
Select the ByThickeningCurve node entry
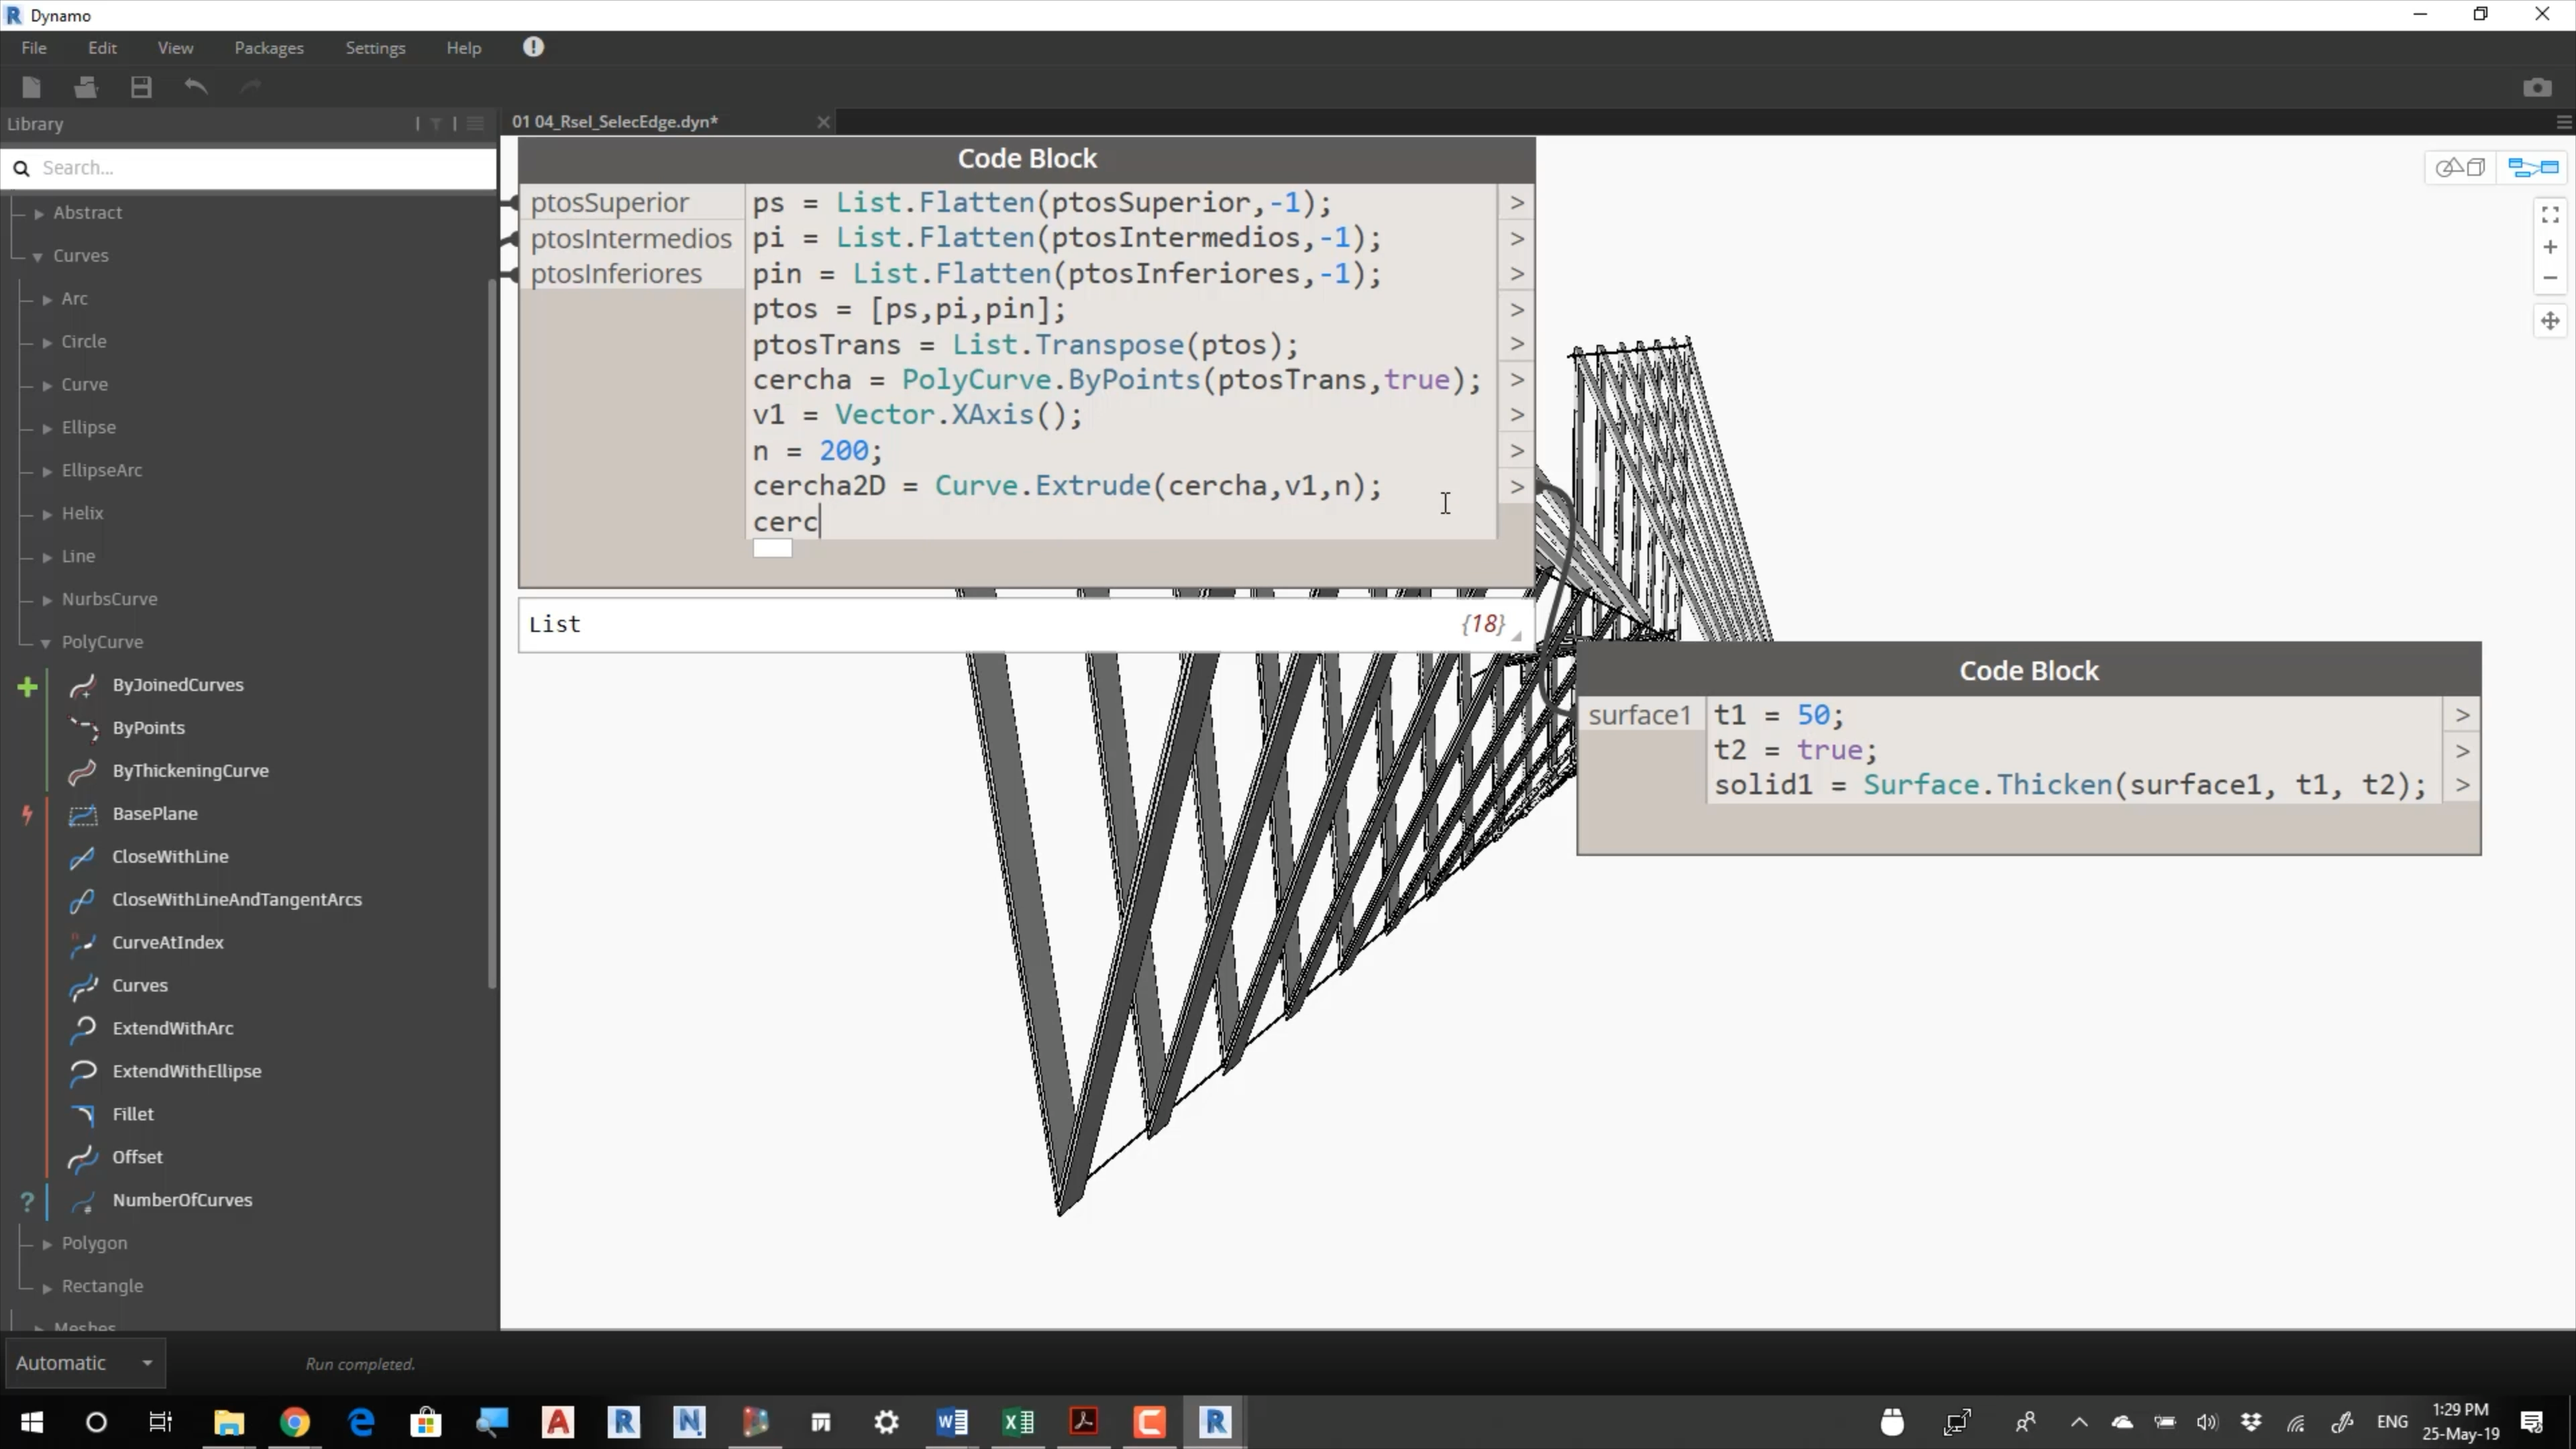tap(190, 771)
